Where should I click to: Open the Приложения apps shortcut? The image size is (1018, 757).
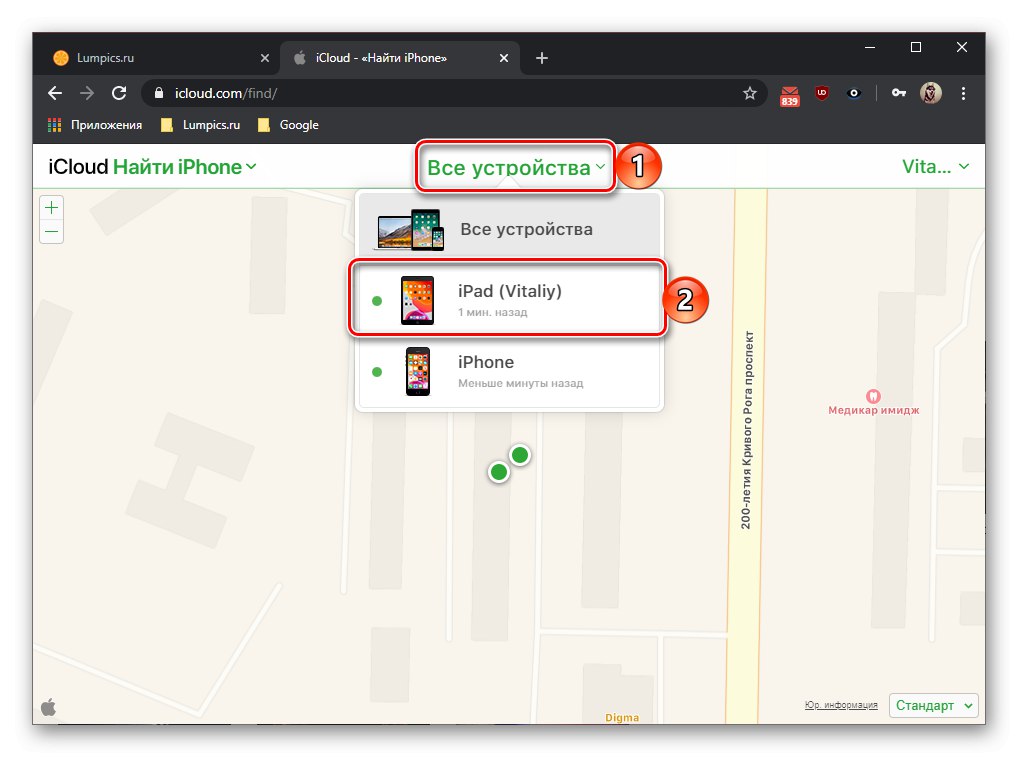95,125
